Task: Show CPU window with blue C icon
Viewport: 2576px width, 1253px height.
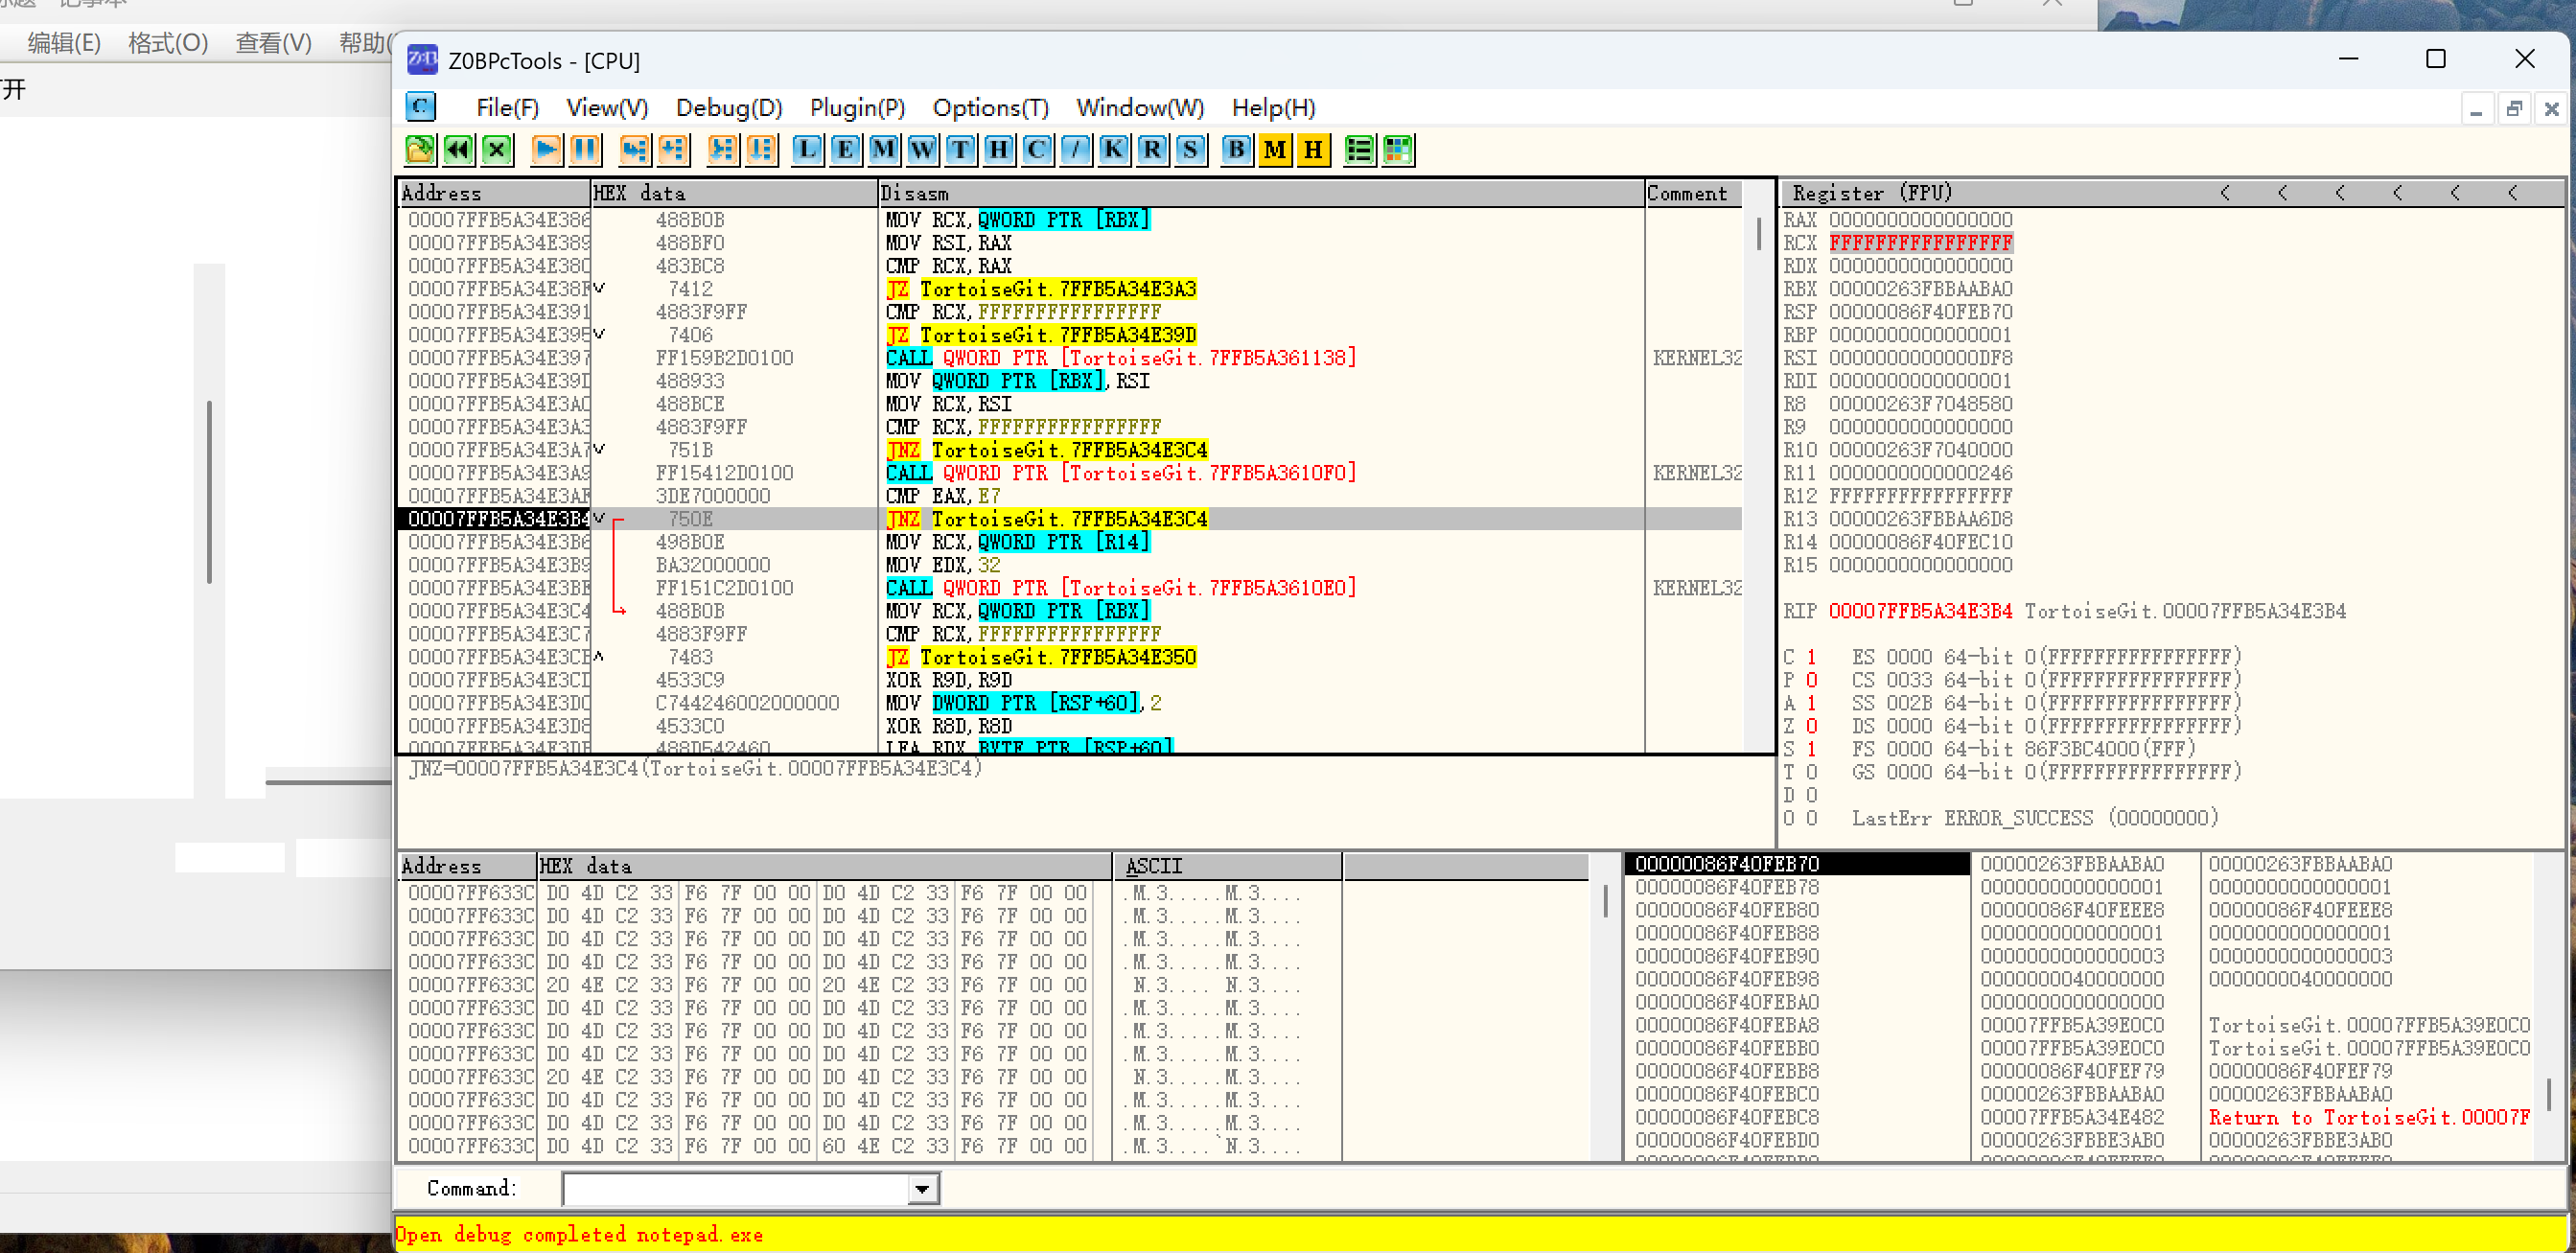Action: (1037, 150)
